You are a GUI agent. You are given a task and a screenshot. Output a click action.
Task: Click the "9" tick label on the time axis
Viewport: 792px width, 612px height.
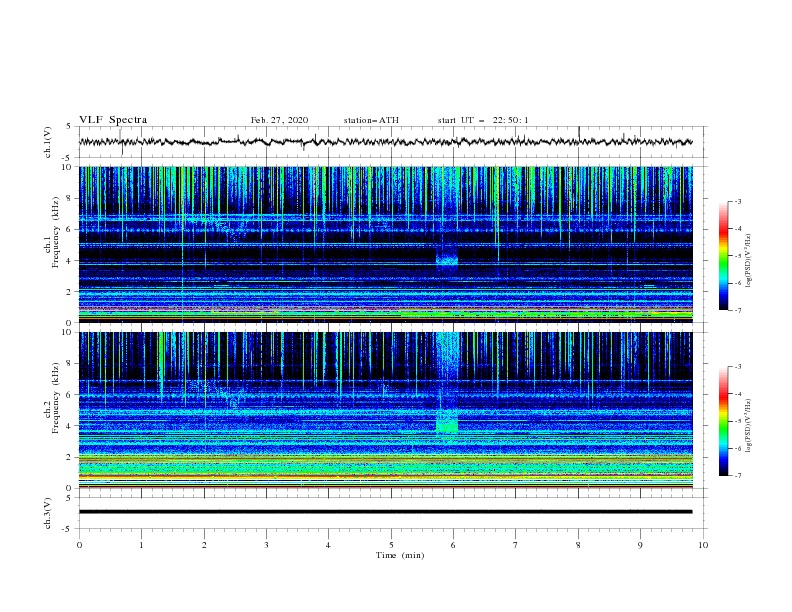[x=640, y=545]
